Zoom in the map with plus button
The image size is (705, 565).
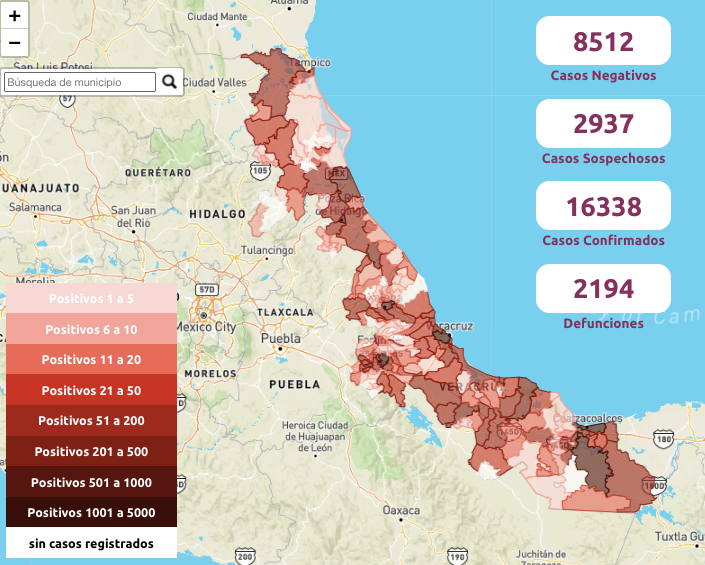(x=14, y=16)
